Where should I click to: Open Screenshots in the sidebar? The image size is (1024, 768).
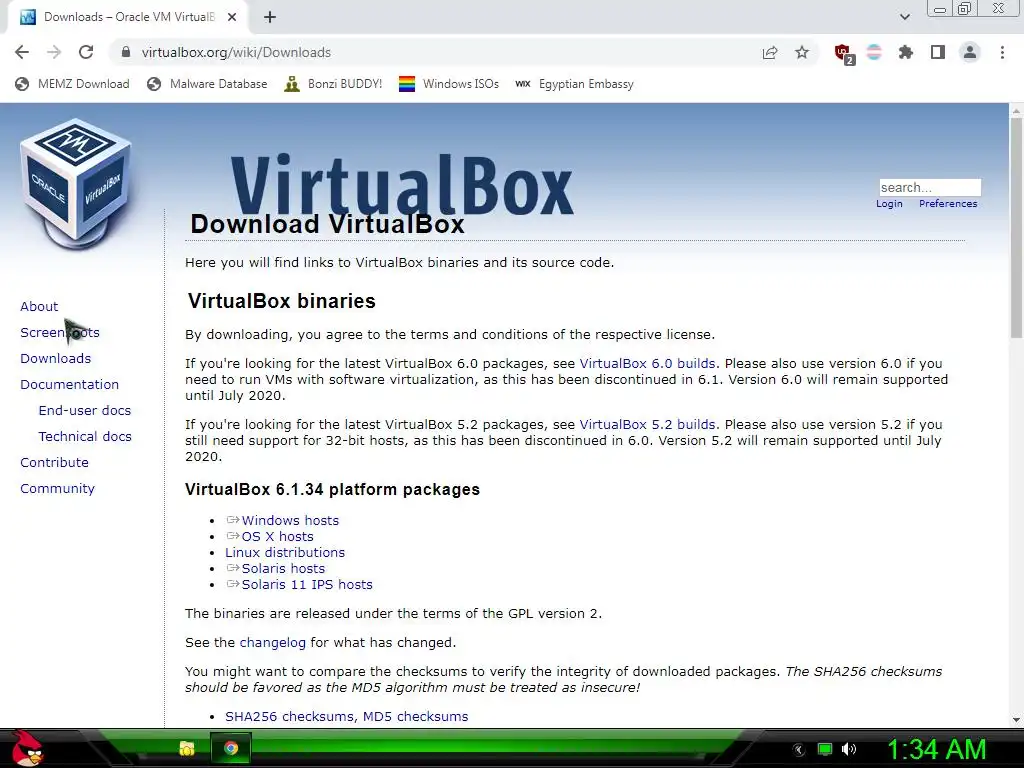(60, 332)
